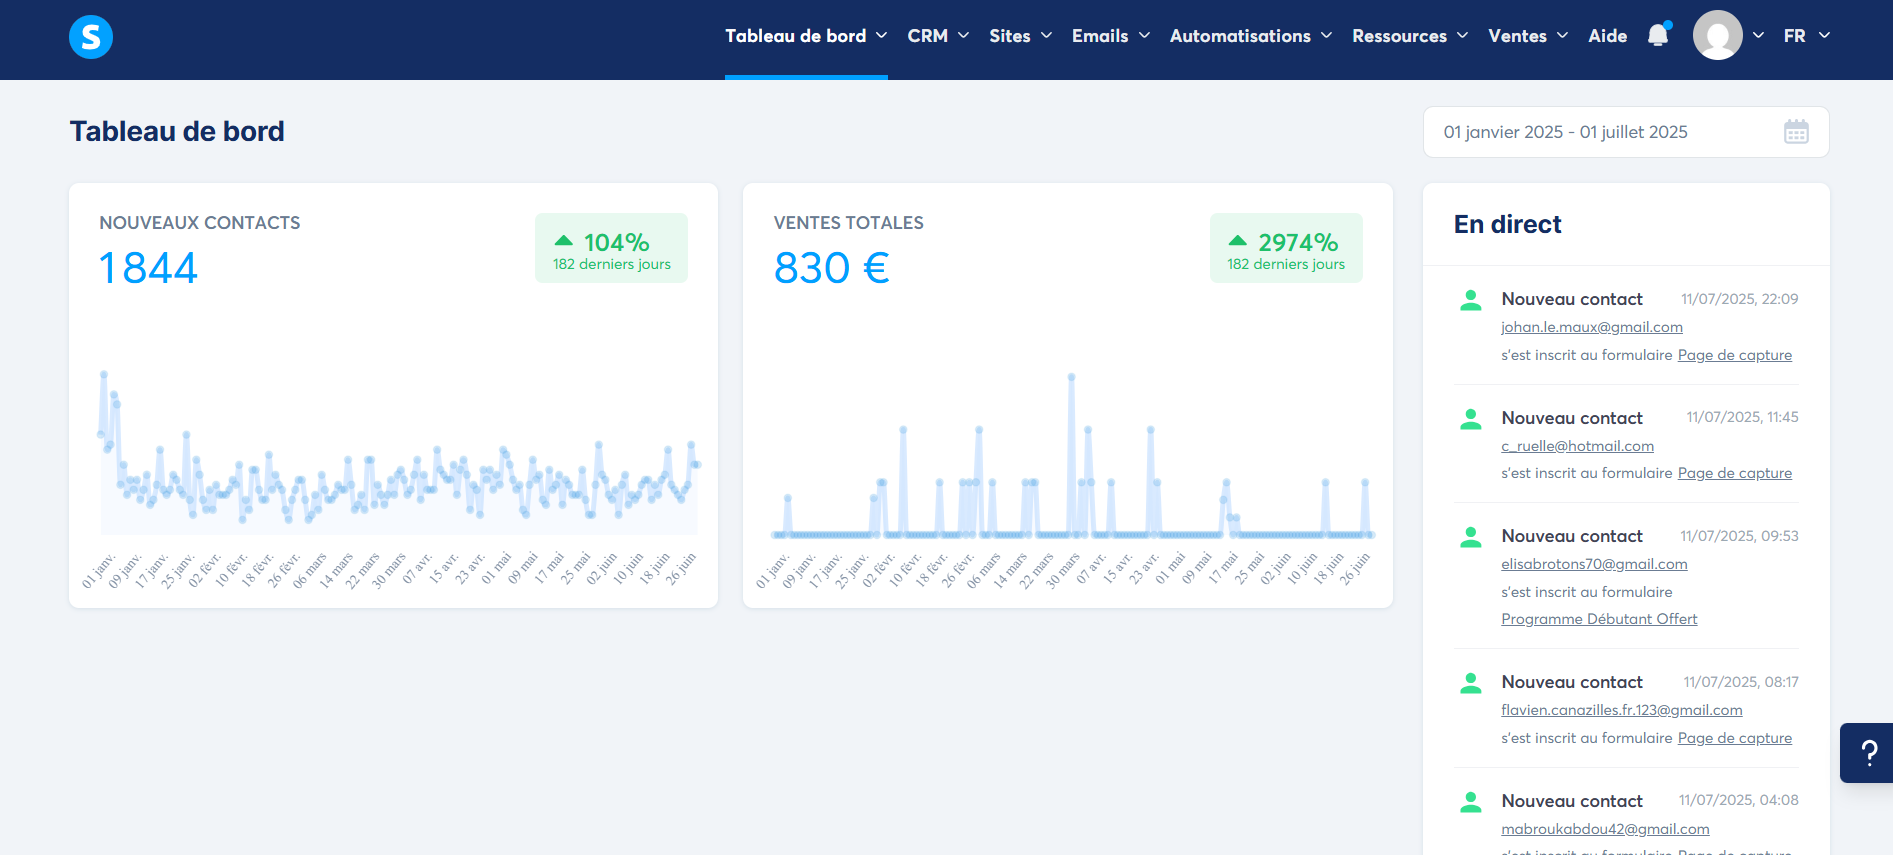The width and height of the screenshot is (1893, 855).
Task: Open elisabrotons70@gmail.com contact link
Action: [1594, 564]
